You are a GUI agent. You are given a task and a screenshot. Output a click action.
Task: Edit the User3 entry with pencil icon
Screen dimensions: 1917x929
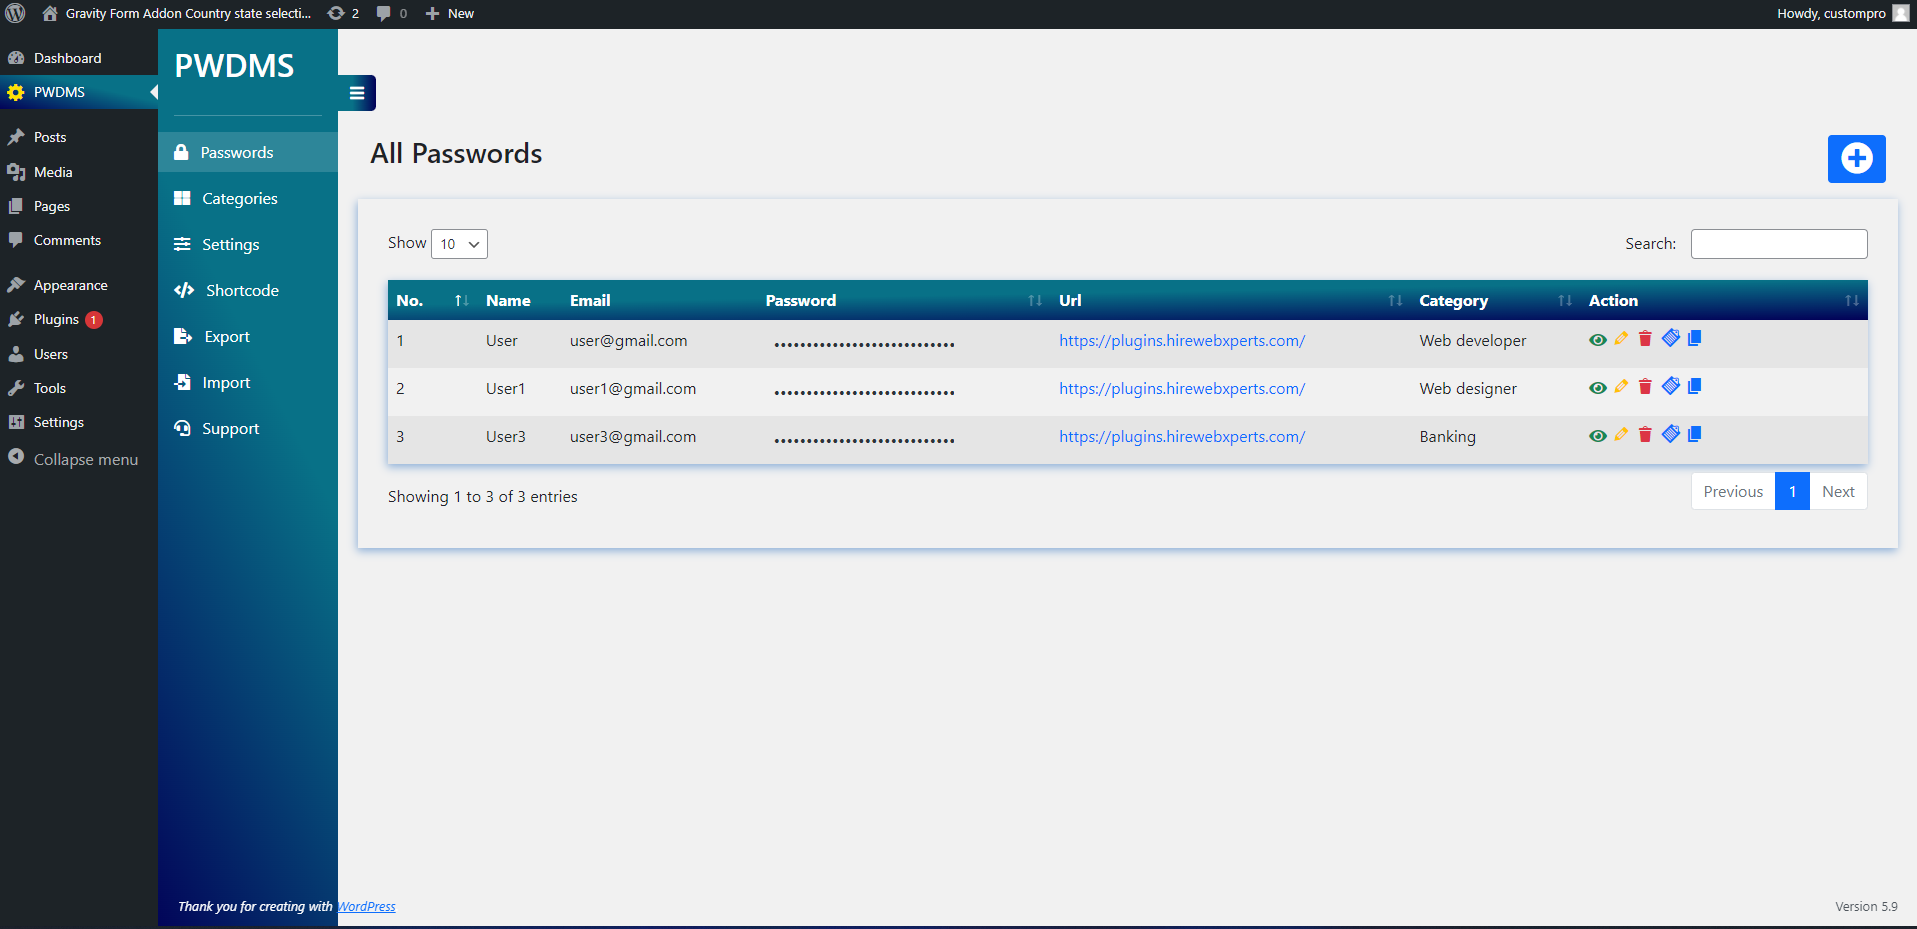coord(1621,435)
